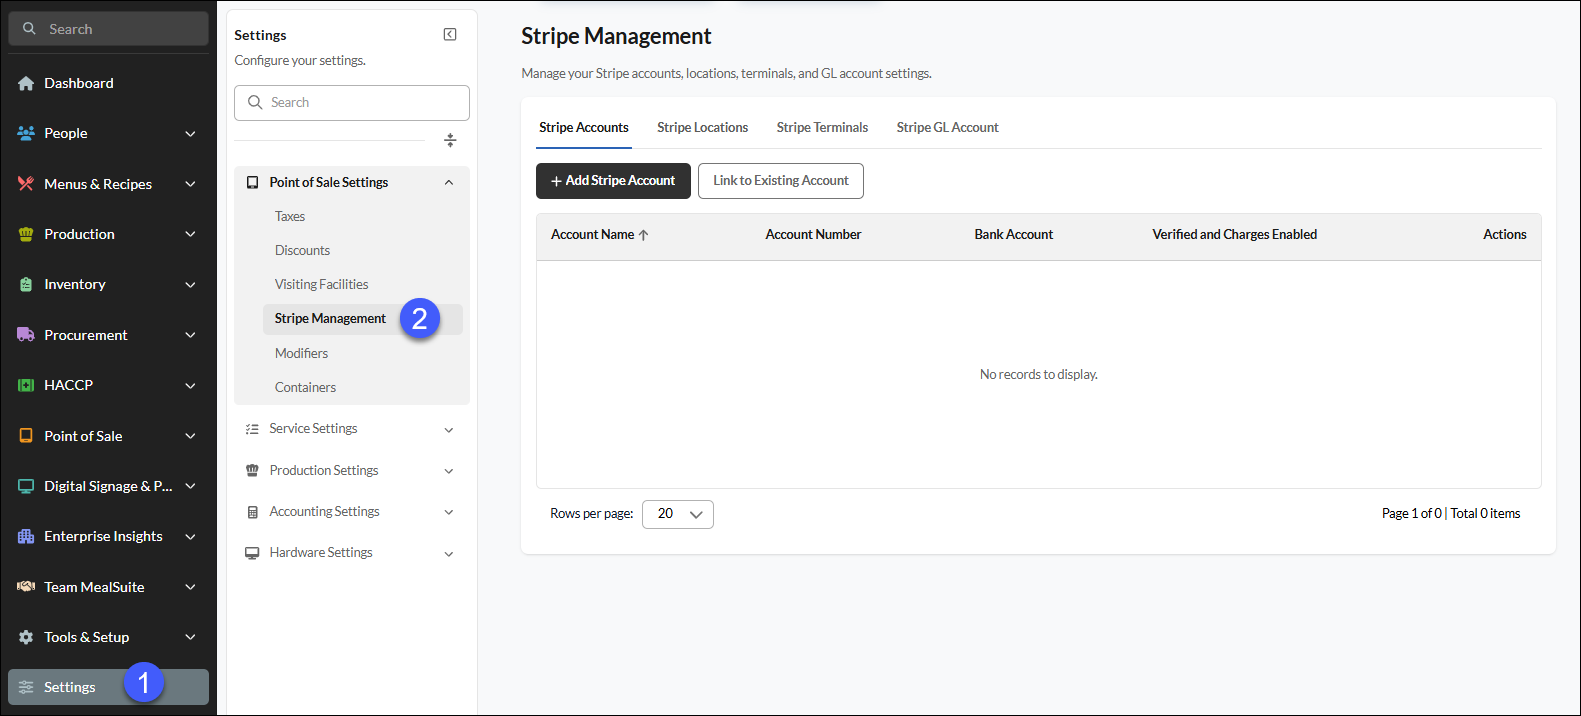Click the Team MealSuite handshake icon
Viewport: 1581px width, 716px height.
(26, 587)
